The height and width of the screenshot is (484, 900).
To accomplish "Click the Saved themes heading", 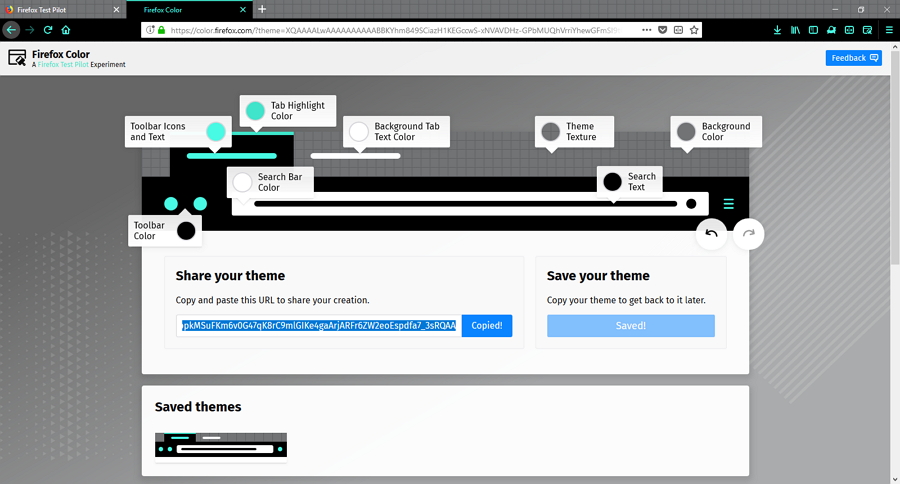I will click(198, 406).
